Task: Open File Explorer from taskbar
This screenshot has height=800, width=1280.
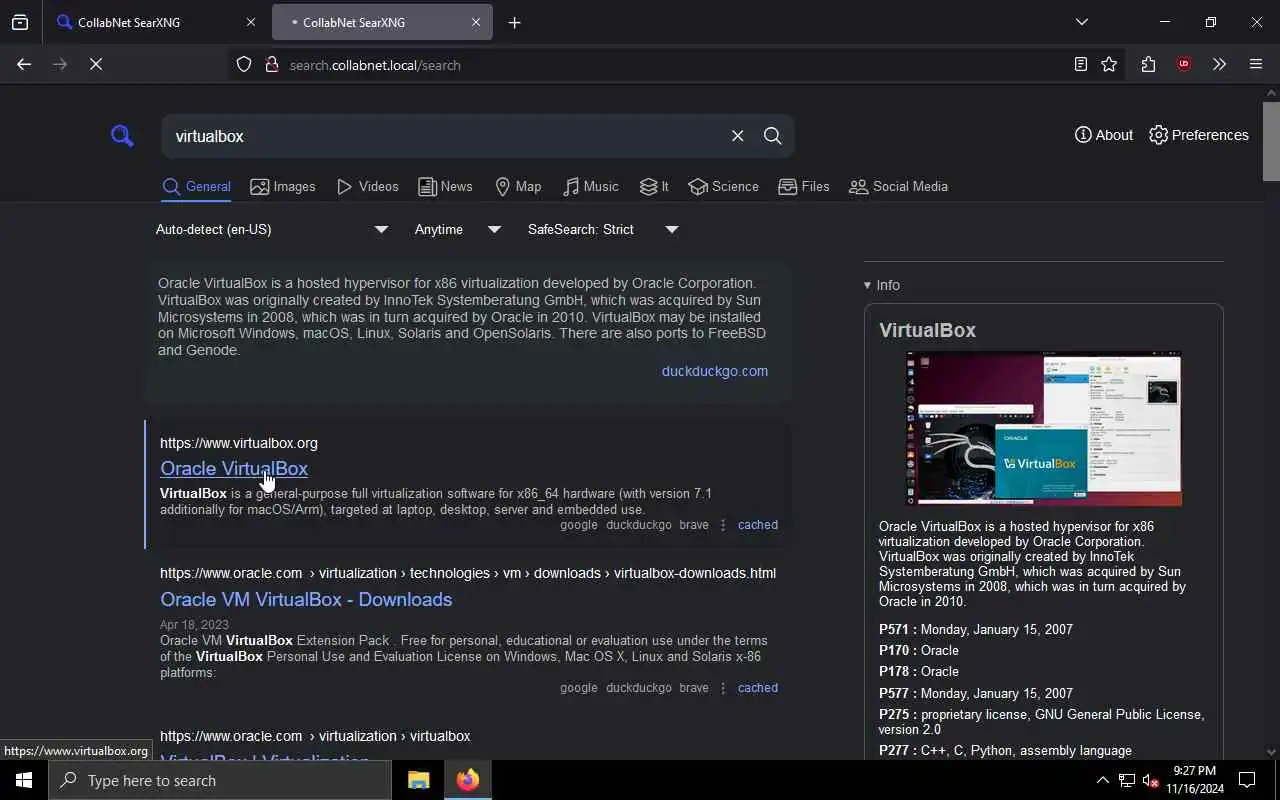Action: point(418,780)
